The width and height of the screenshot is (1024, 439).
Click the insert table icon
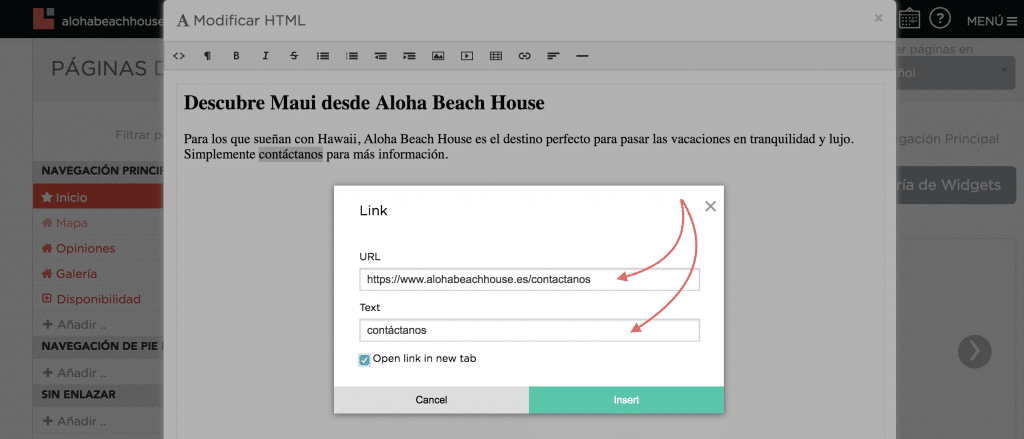tap(496, 56)
